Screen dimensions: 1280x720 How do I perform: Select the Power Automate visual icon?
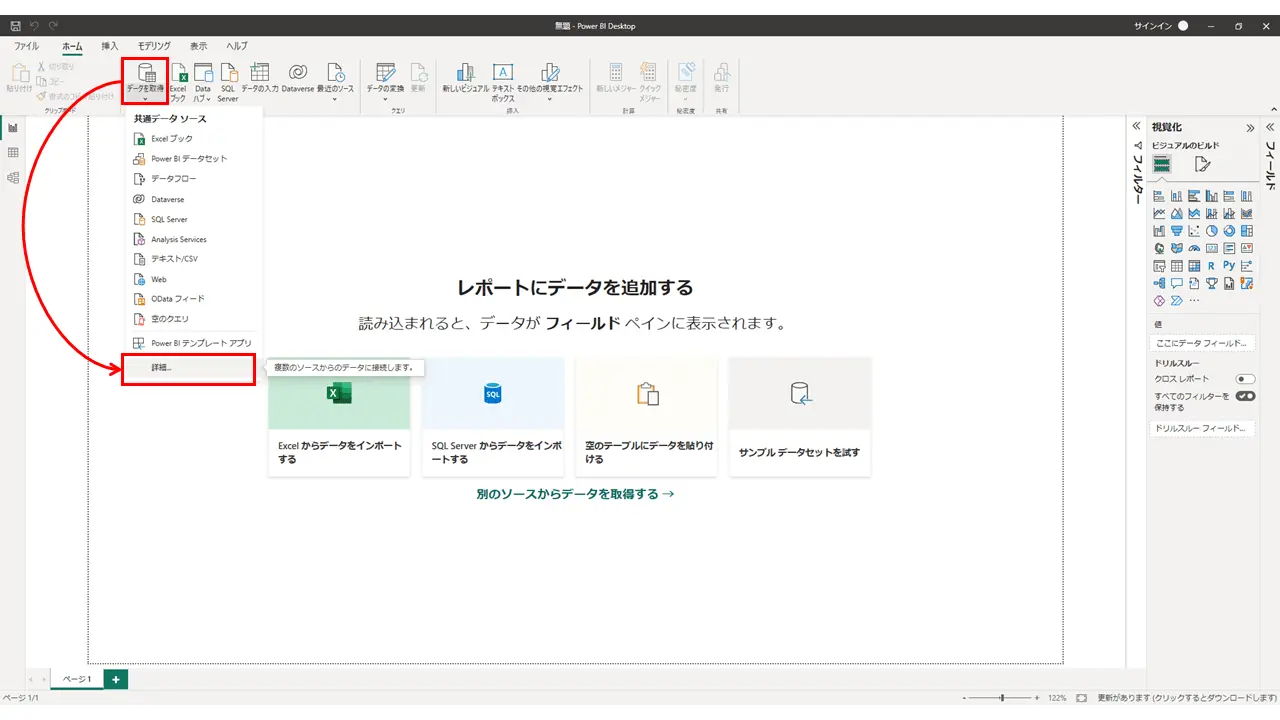click(x=1177, y=300)
